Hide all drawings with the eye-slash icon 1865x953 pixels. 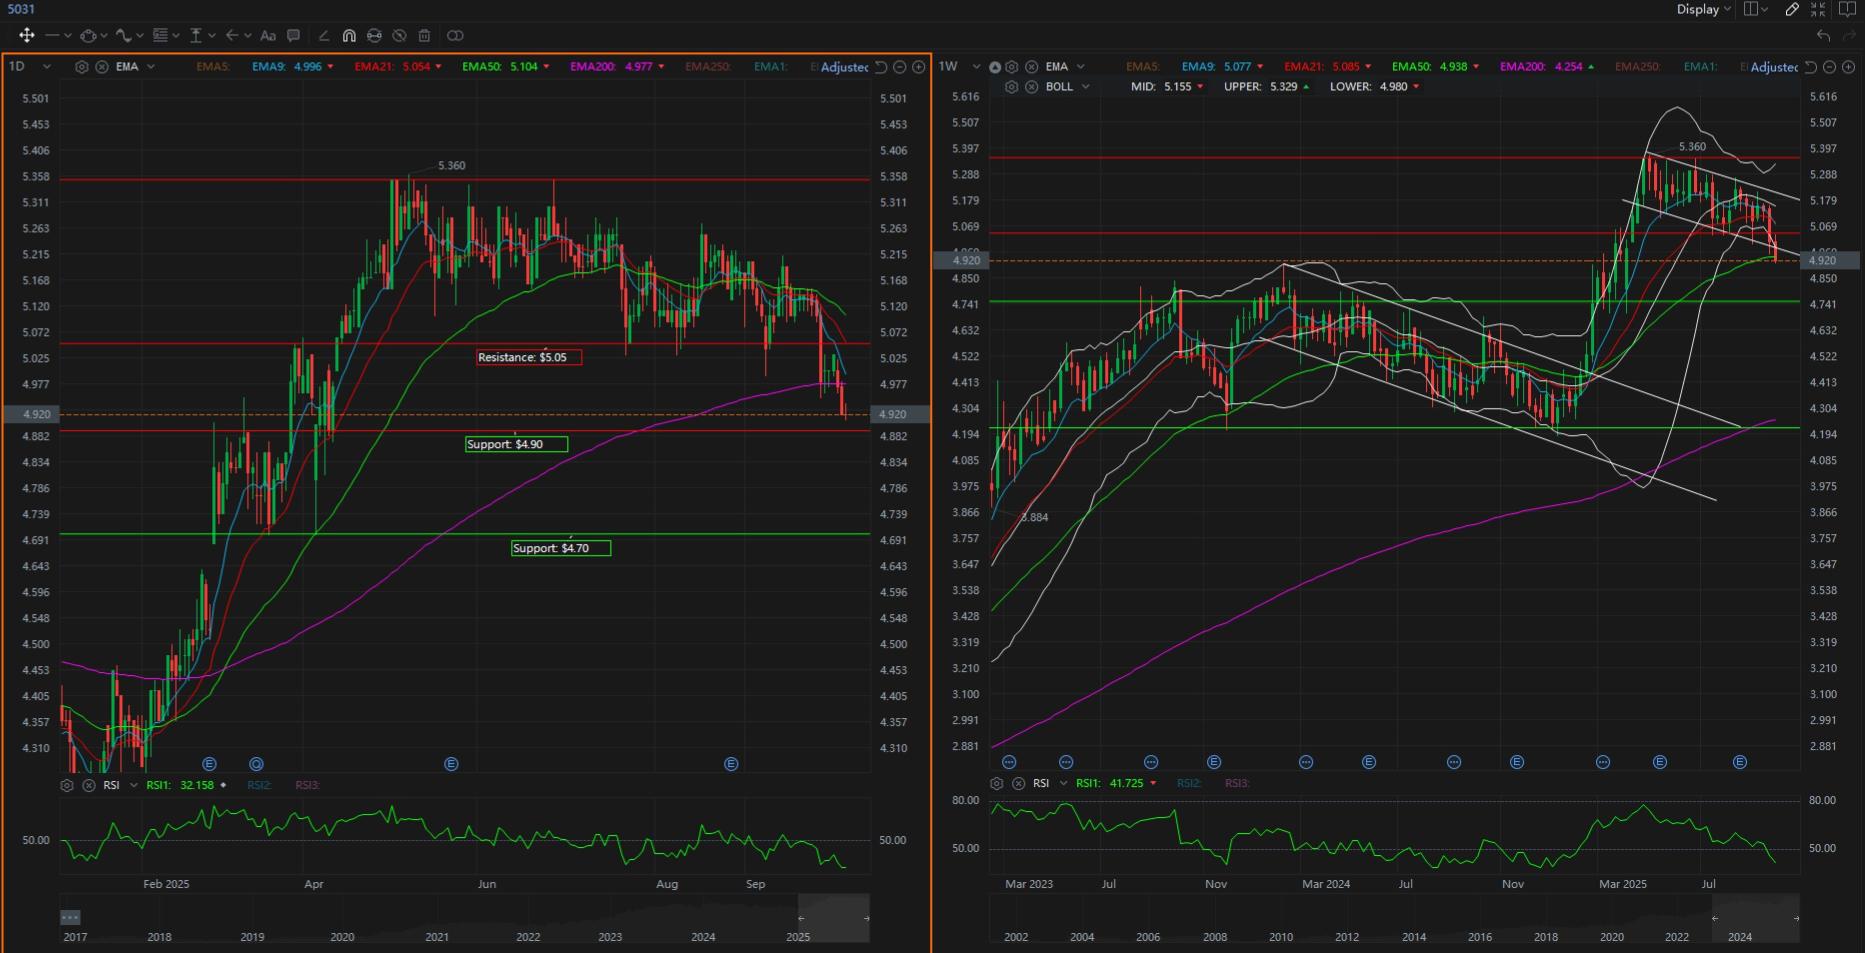pyautogui.click(x=399, y=35)
